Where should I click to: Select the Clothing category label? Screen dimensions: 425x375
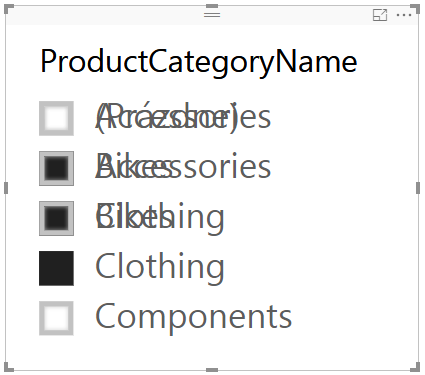[160, 268]
